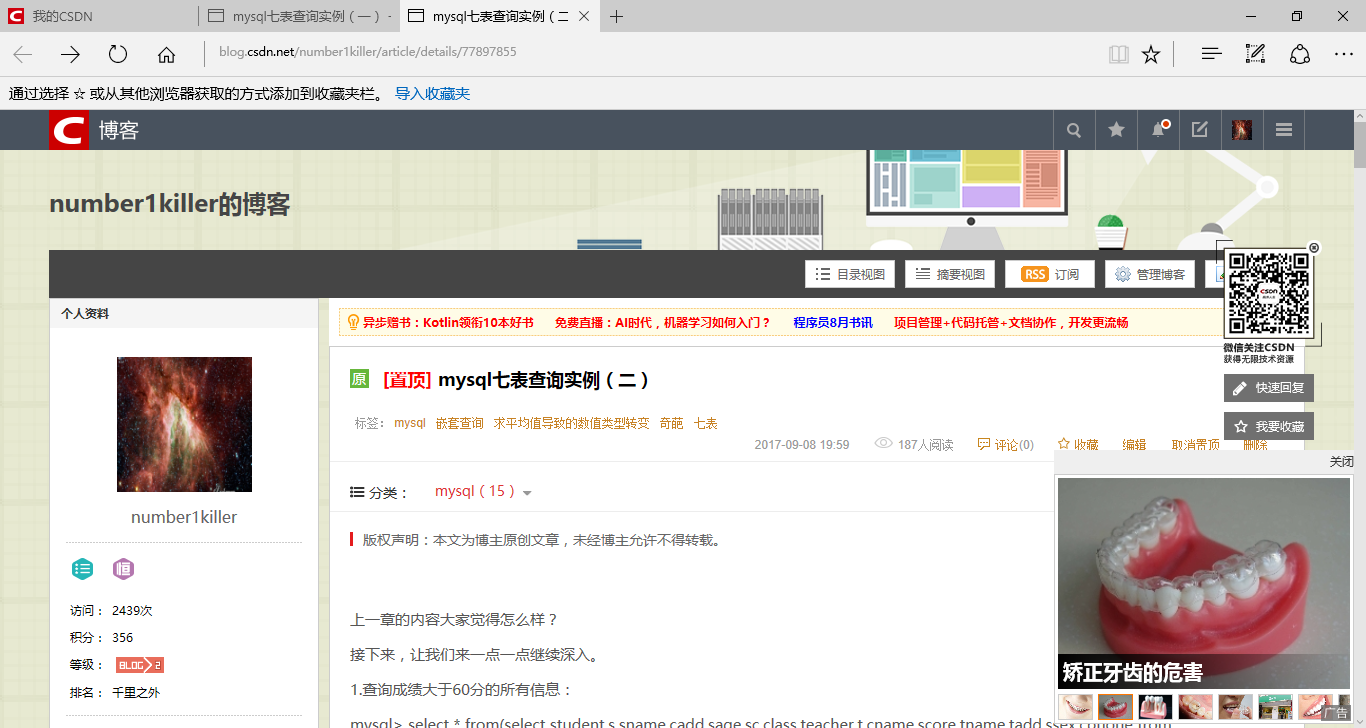Open CSDN header hamburger menu
The width and height of the screenshot is (1366, 728).
1284,130
